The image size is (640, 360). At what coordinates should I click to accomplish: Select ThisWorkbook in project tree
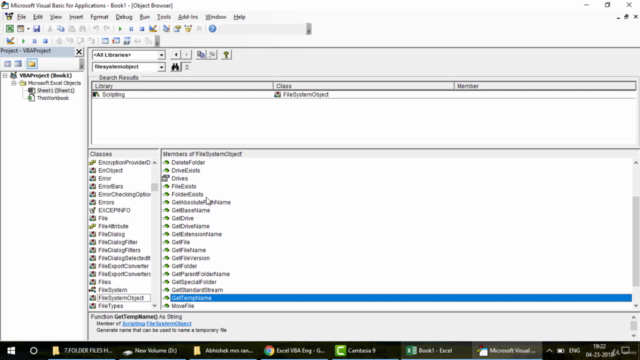[x=53, y=98]
